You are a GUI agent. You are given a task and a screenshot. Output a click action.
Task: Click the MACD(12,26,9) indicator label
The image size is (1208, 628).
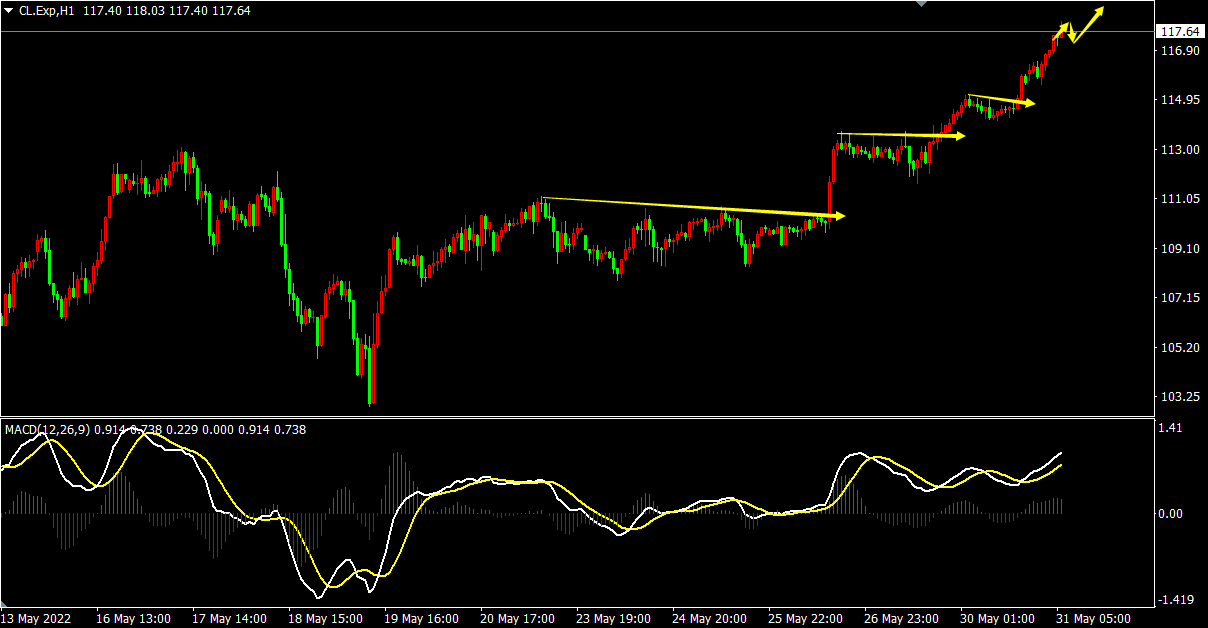pos(48,430)
